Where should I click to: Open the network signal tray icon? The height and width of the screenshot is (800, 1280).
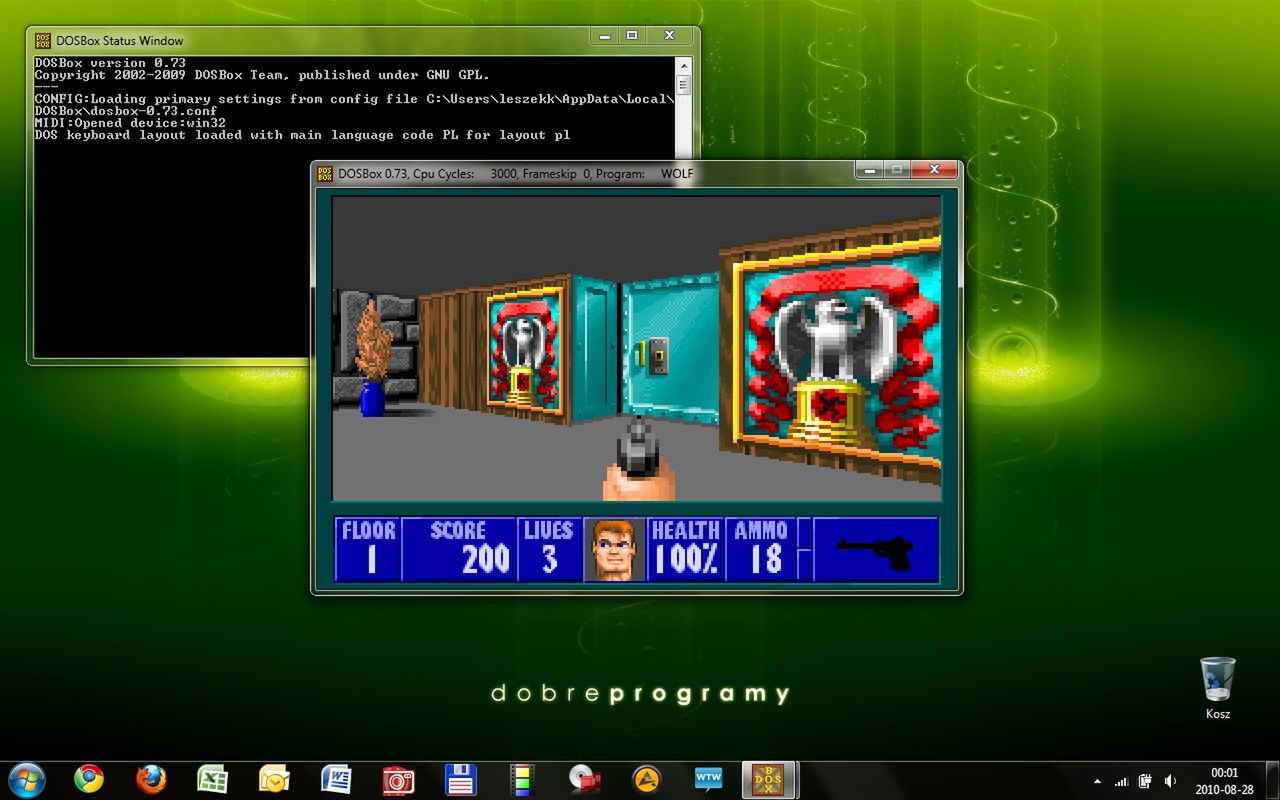1121,781
